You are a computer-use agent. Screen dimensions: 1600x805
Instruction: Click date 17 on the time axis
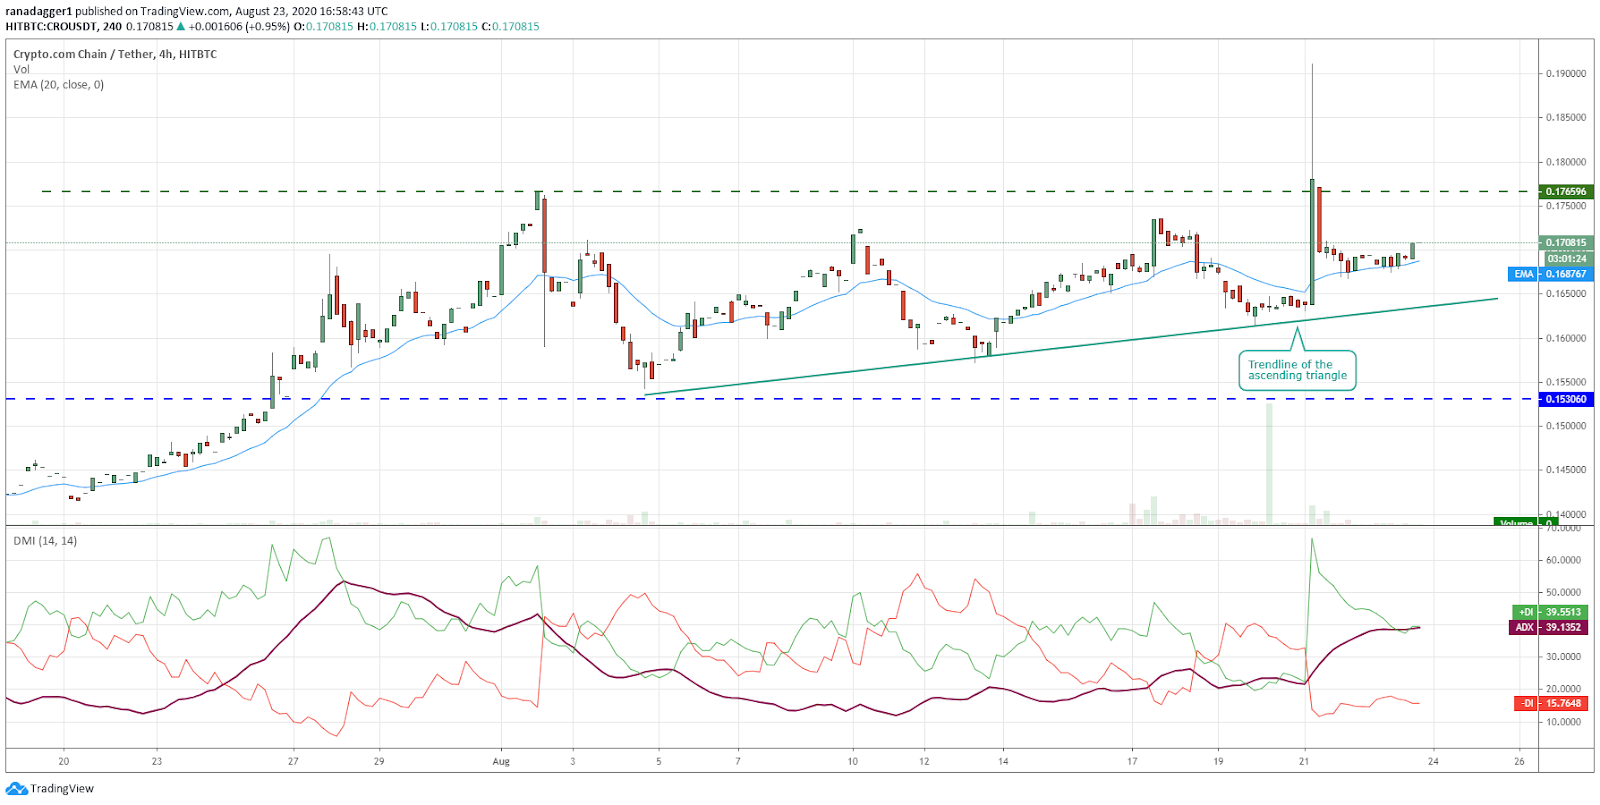pos(1132,762)
